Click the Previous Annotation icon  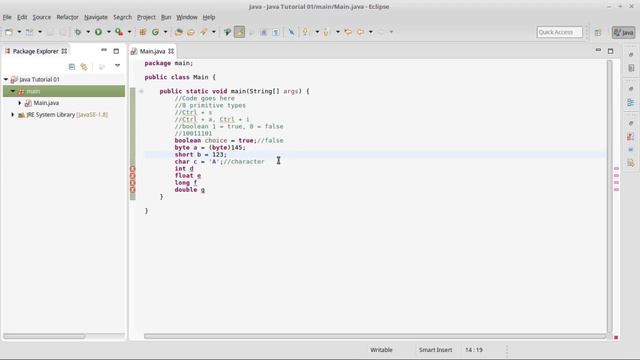[x=326, y=32]
